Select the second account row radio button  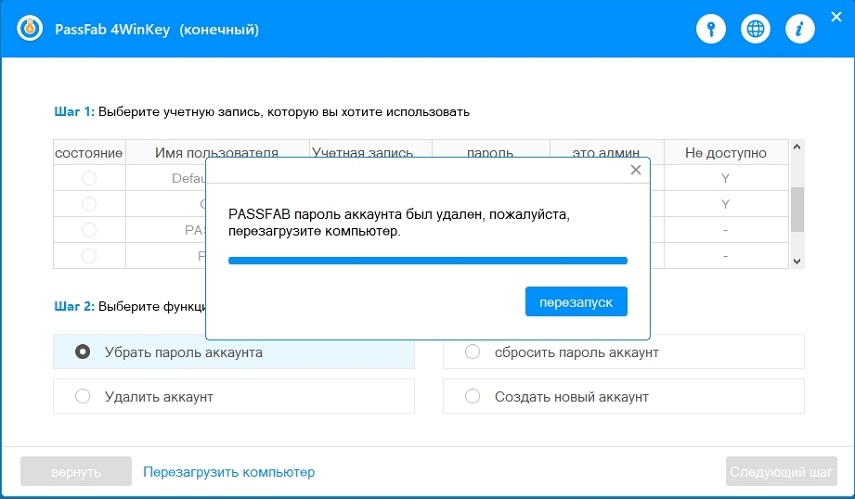[x=89, y=204]
